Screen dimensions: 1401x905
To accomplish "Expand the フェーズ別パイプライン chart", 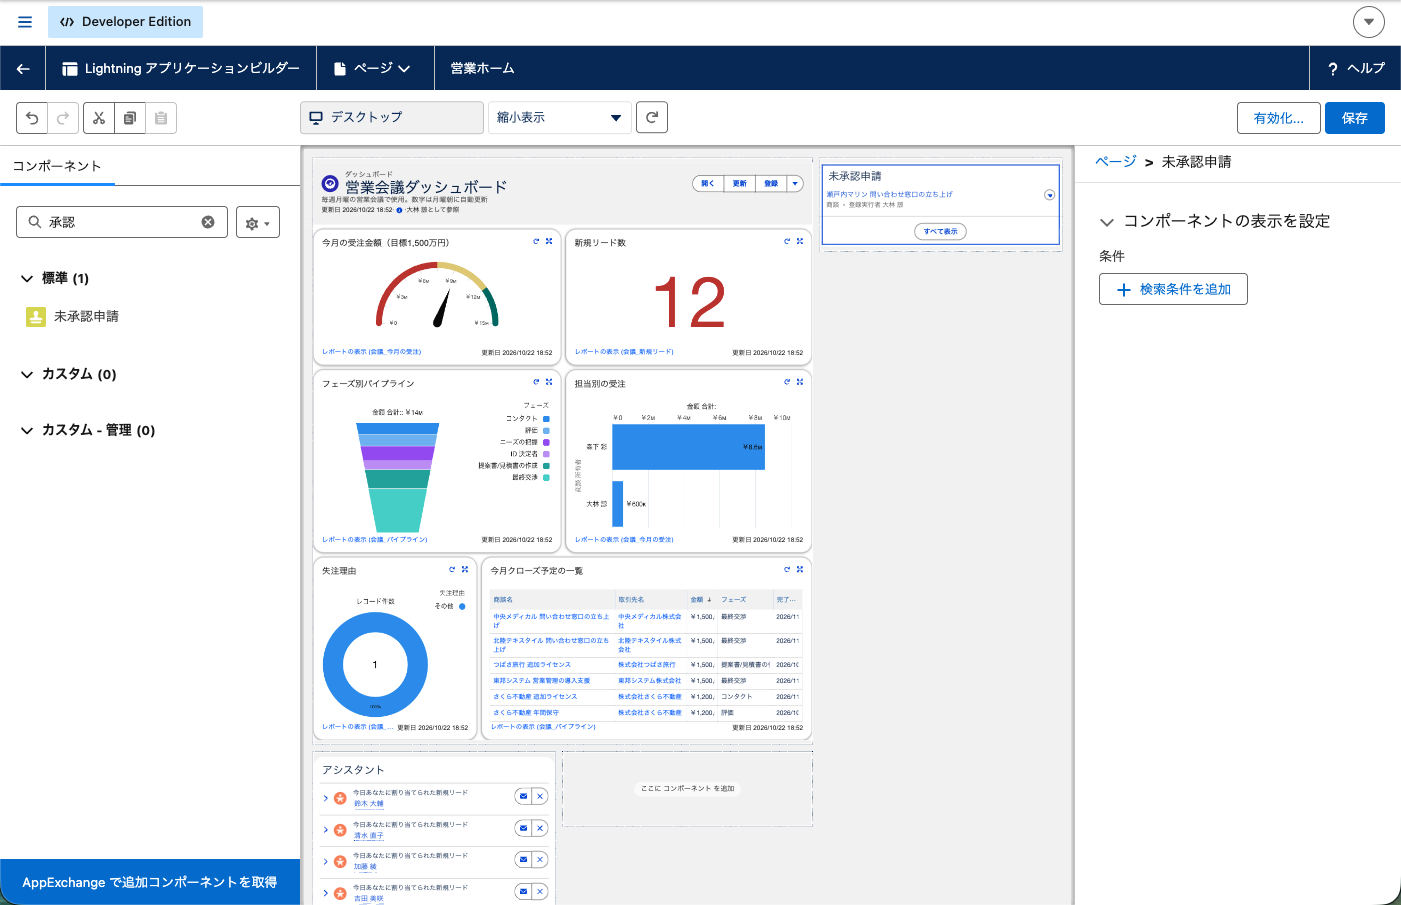I will tap(549, 382).
